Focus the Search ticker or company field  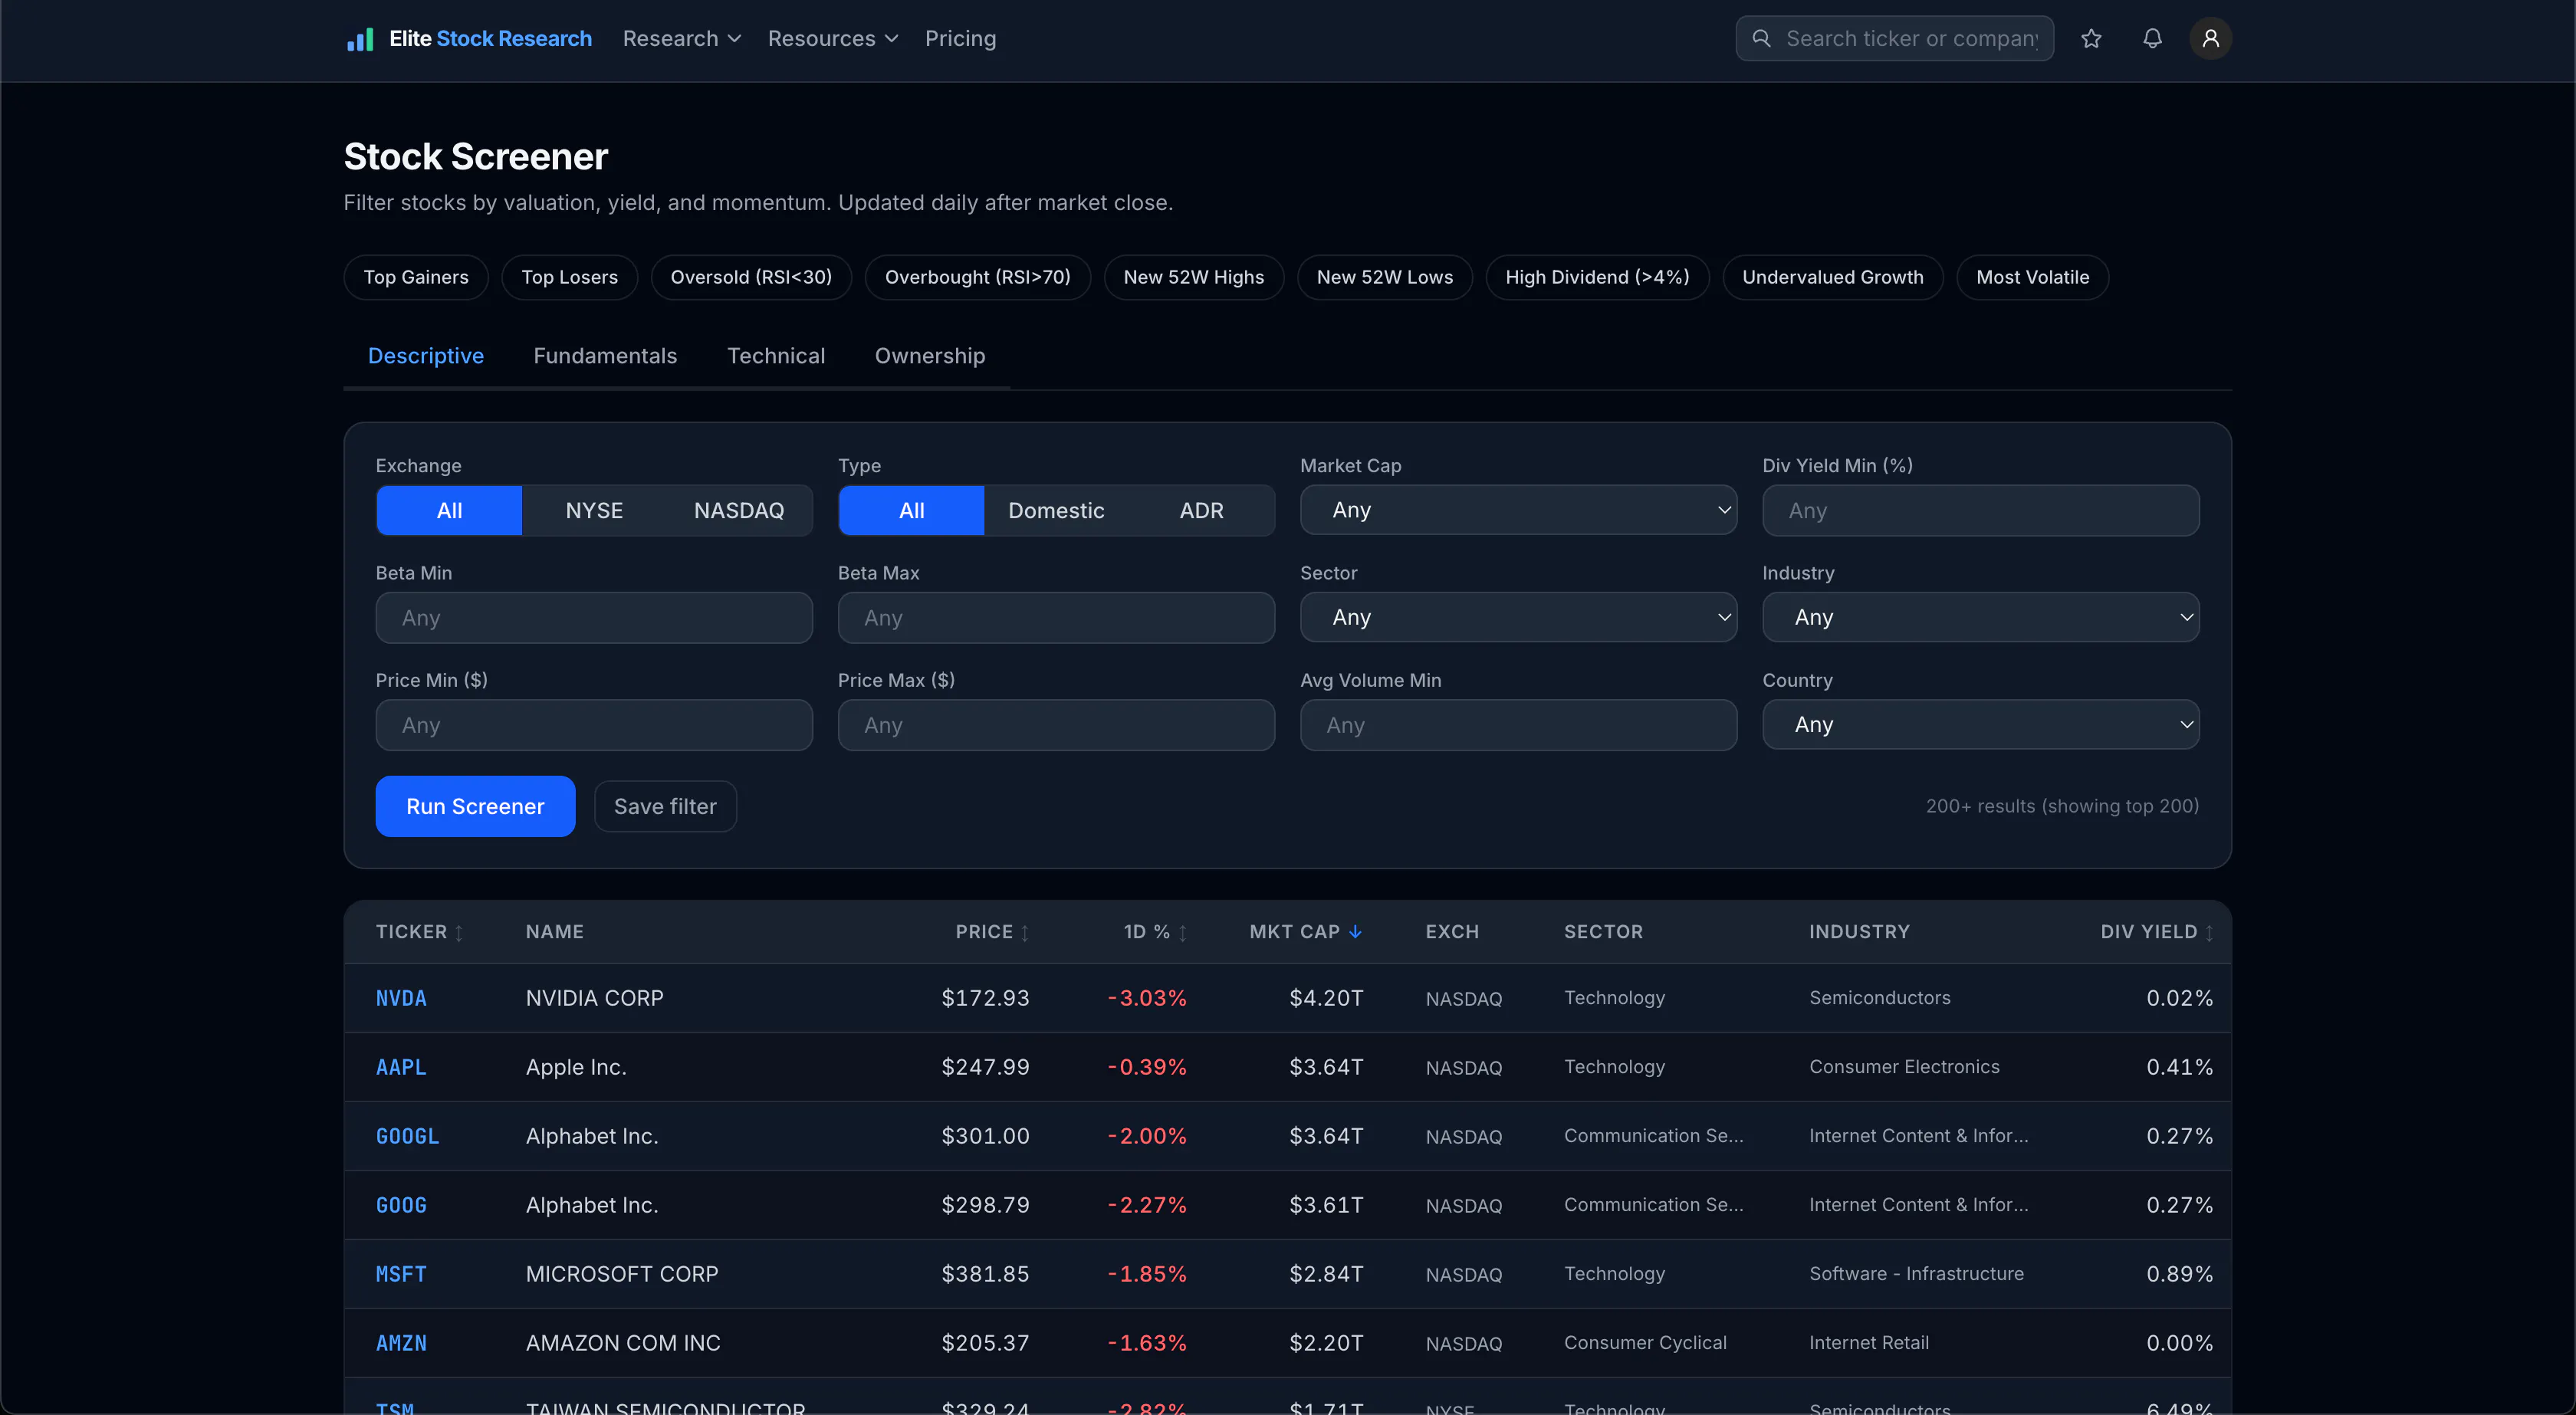pyautogui.click(x=1894, y=38)
